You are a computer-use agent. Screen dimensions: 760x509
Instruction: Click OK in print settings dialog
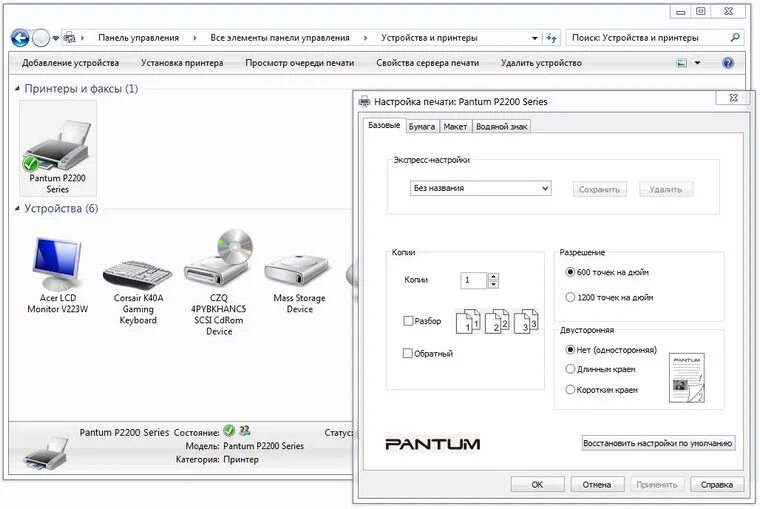point(537,484)
